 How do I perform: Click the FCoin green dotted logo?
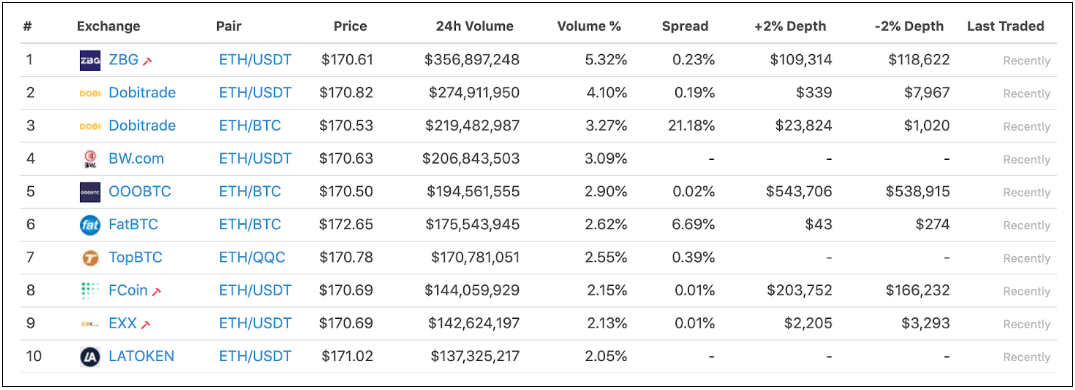coord(90,291)
